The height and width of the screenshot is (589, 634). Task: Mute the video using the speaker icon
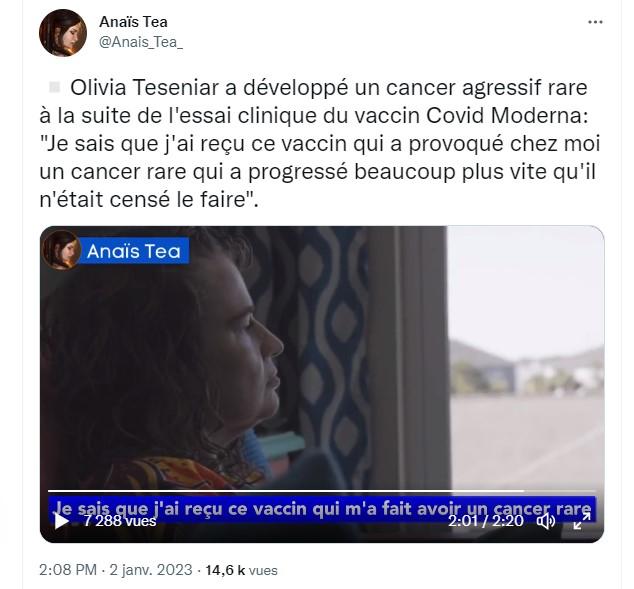coord(545,521)
